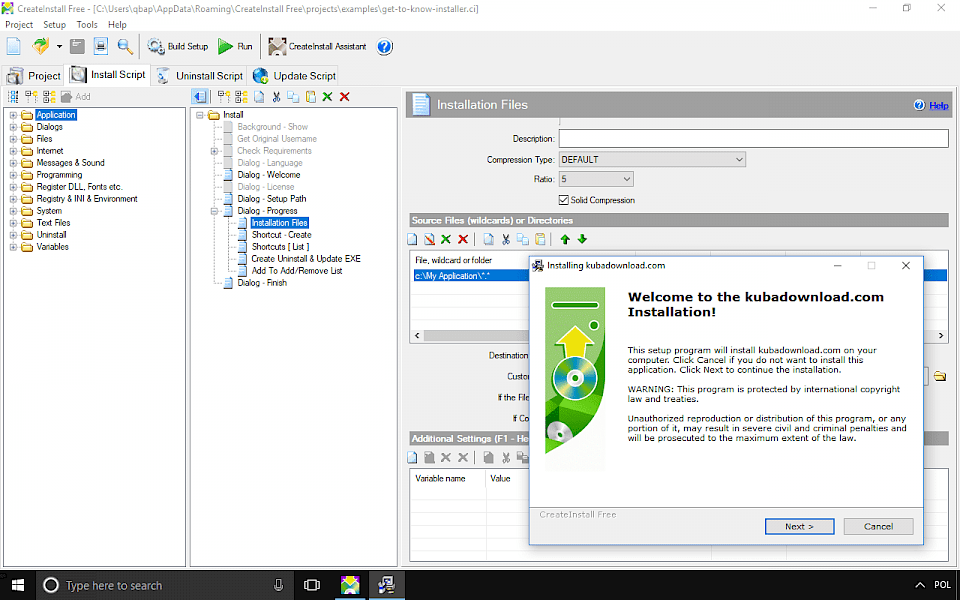The image size is (960, 600).
Task: Click the add new item icon in Source Files toolbar
Action: point(412,239)
